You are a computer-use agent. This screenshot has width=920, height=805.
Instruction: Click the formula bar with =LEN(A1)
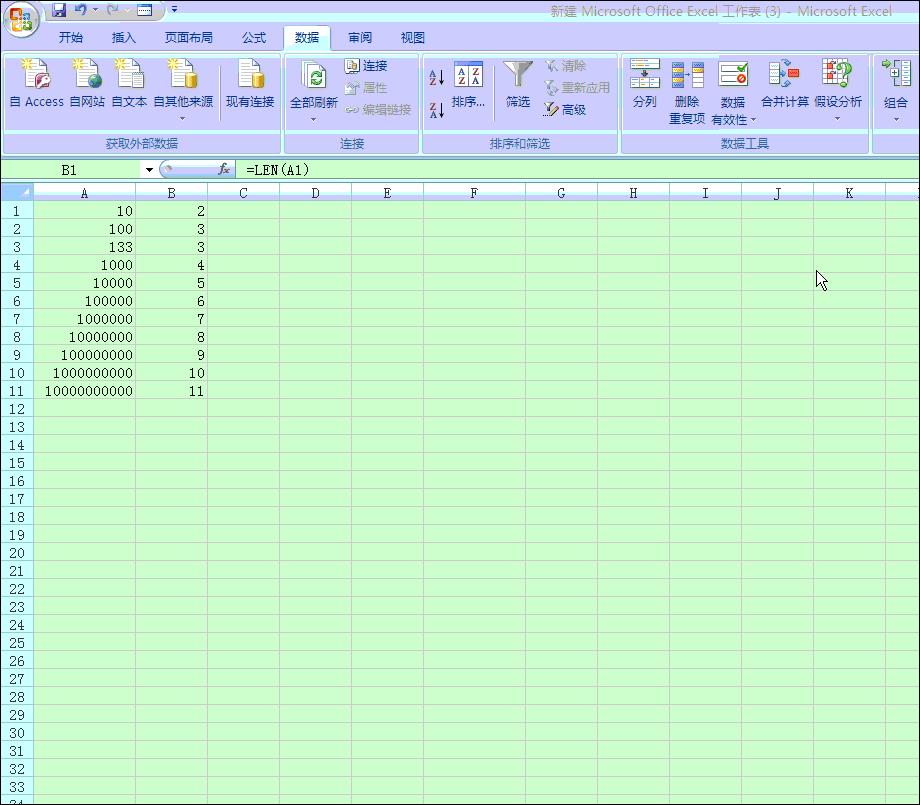tap(578, 170)
